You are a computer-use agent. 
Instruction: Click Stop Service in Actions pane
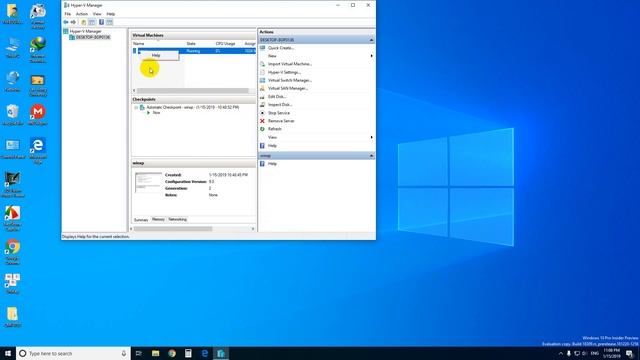pyautogui.click(x=279, y=113)
